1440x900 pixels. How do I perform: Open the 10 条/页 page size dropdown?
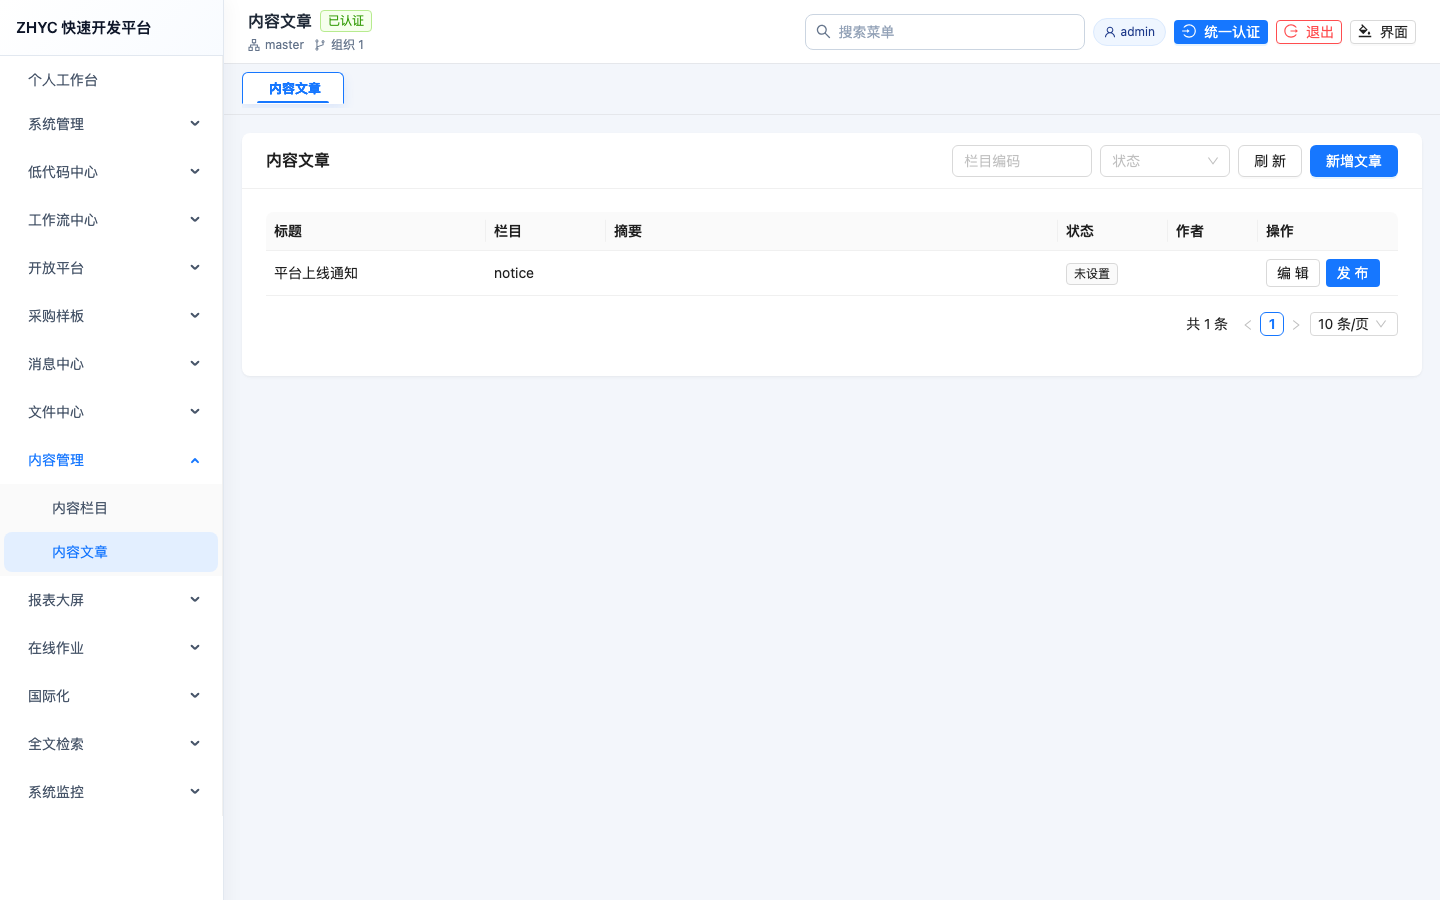click(1353, 324)
